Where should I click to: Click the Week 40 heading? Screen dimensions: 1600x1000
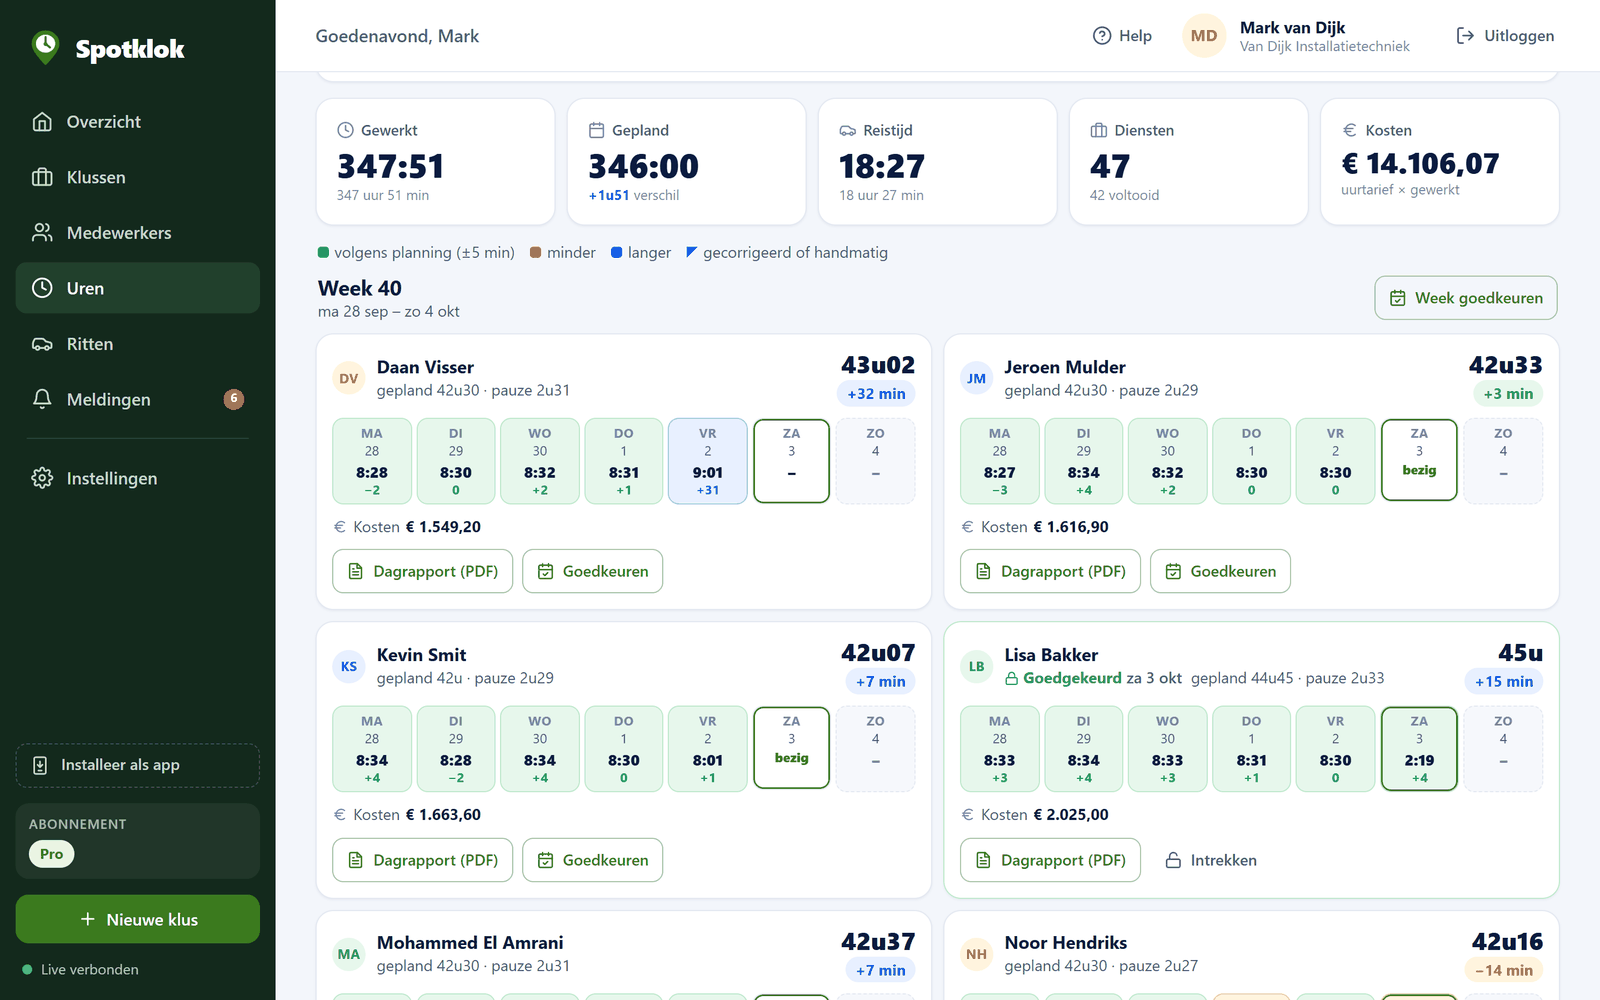360,288
